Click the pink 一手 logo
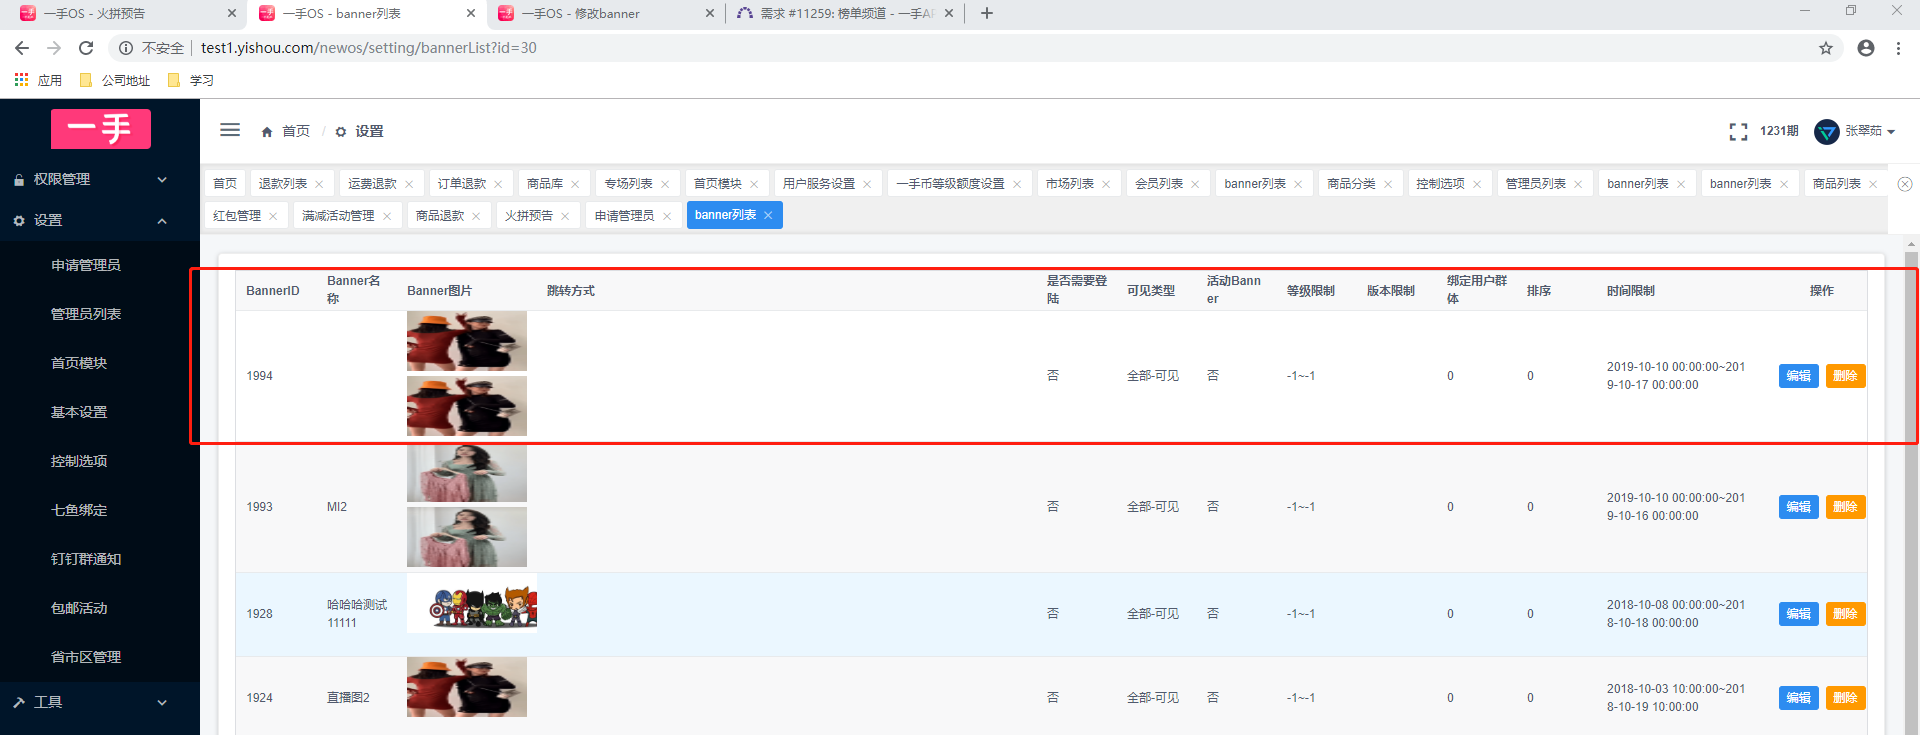This screenshot has height=735, width=1920. tap(101, 129)
